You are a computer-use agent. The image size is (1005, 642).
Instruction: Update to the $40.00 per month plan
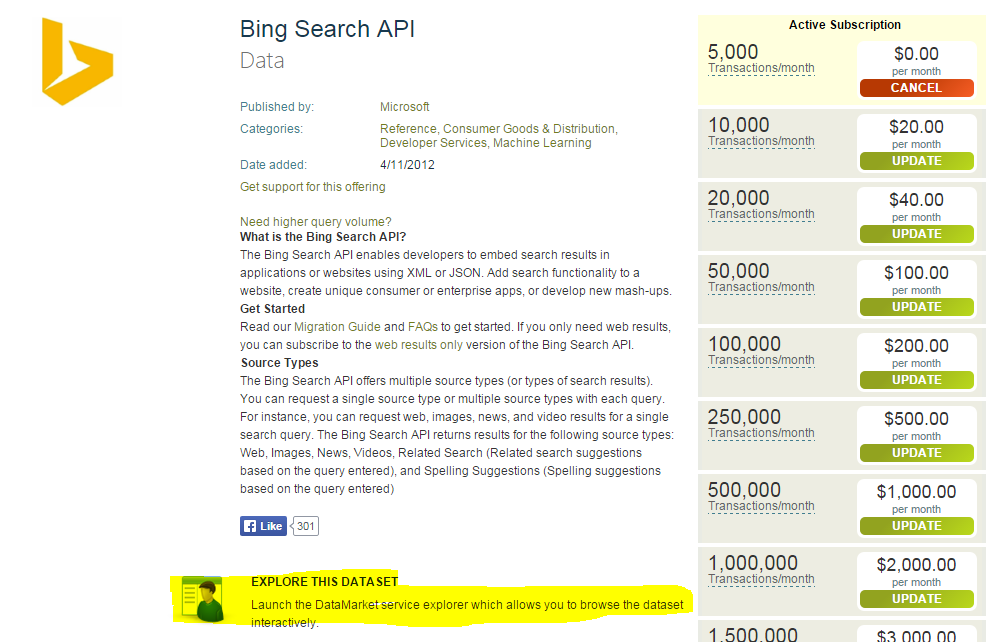pos(917,234)
